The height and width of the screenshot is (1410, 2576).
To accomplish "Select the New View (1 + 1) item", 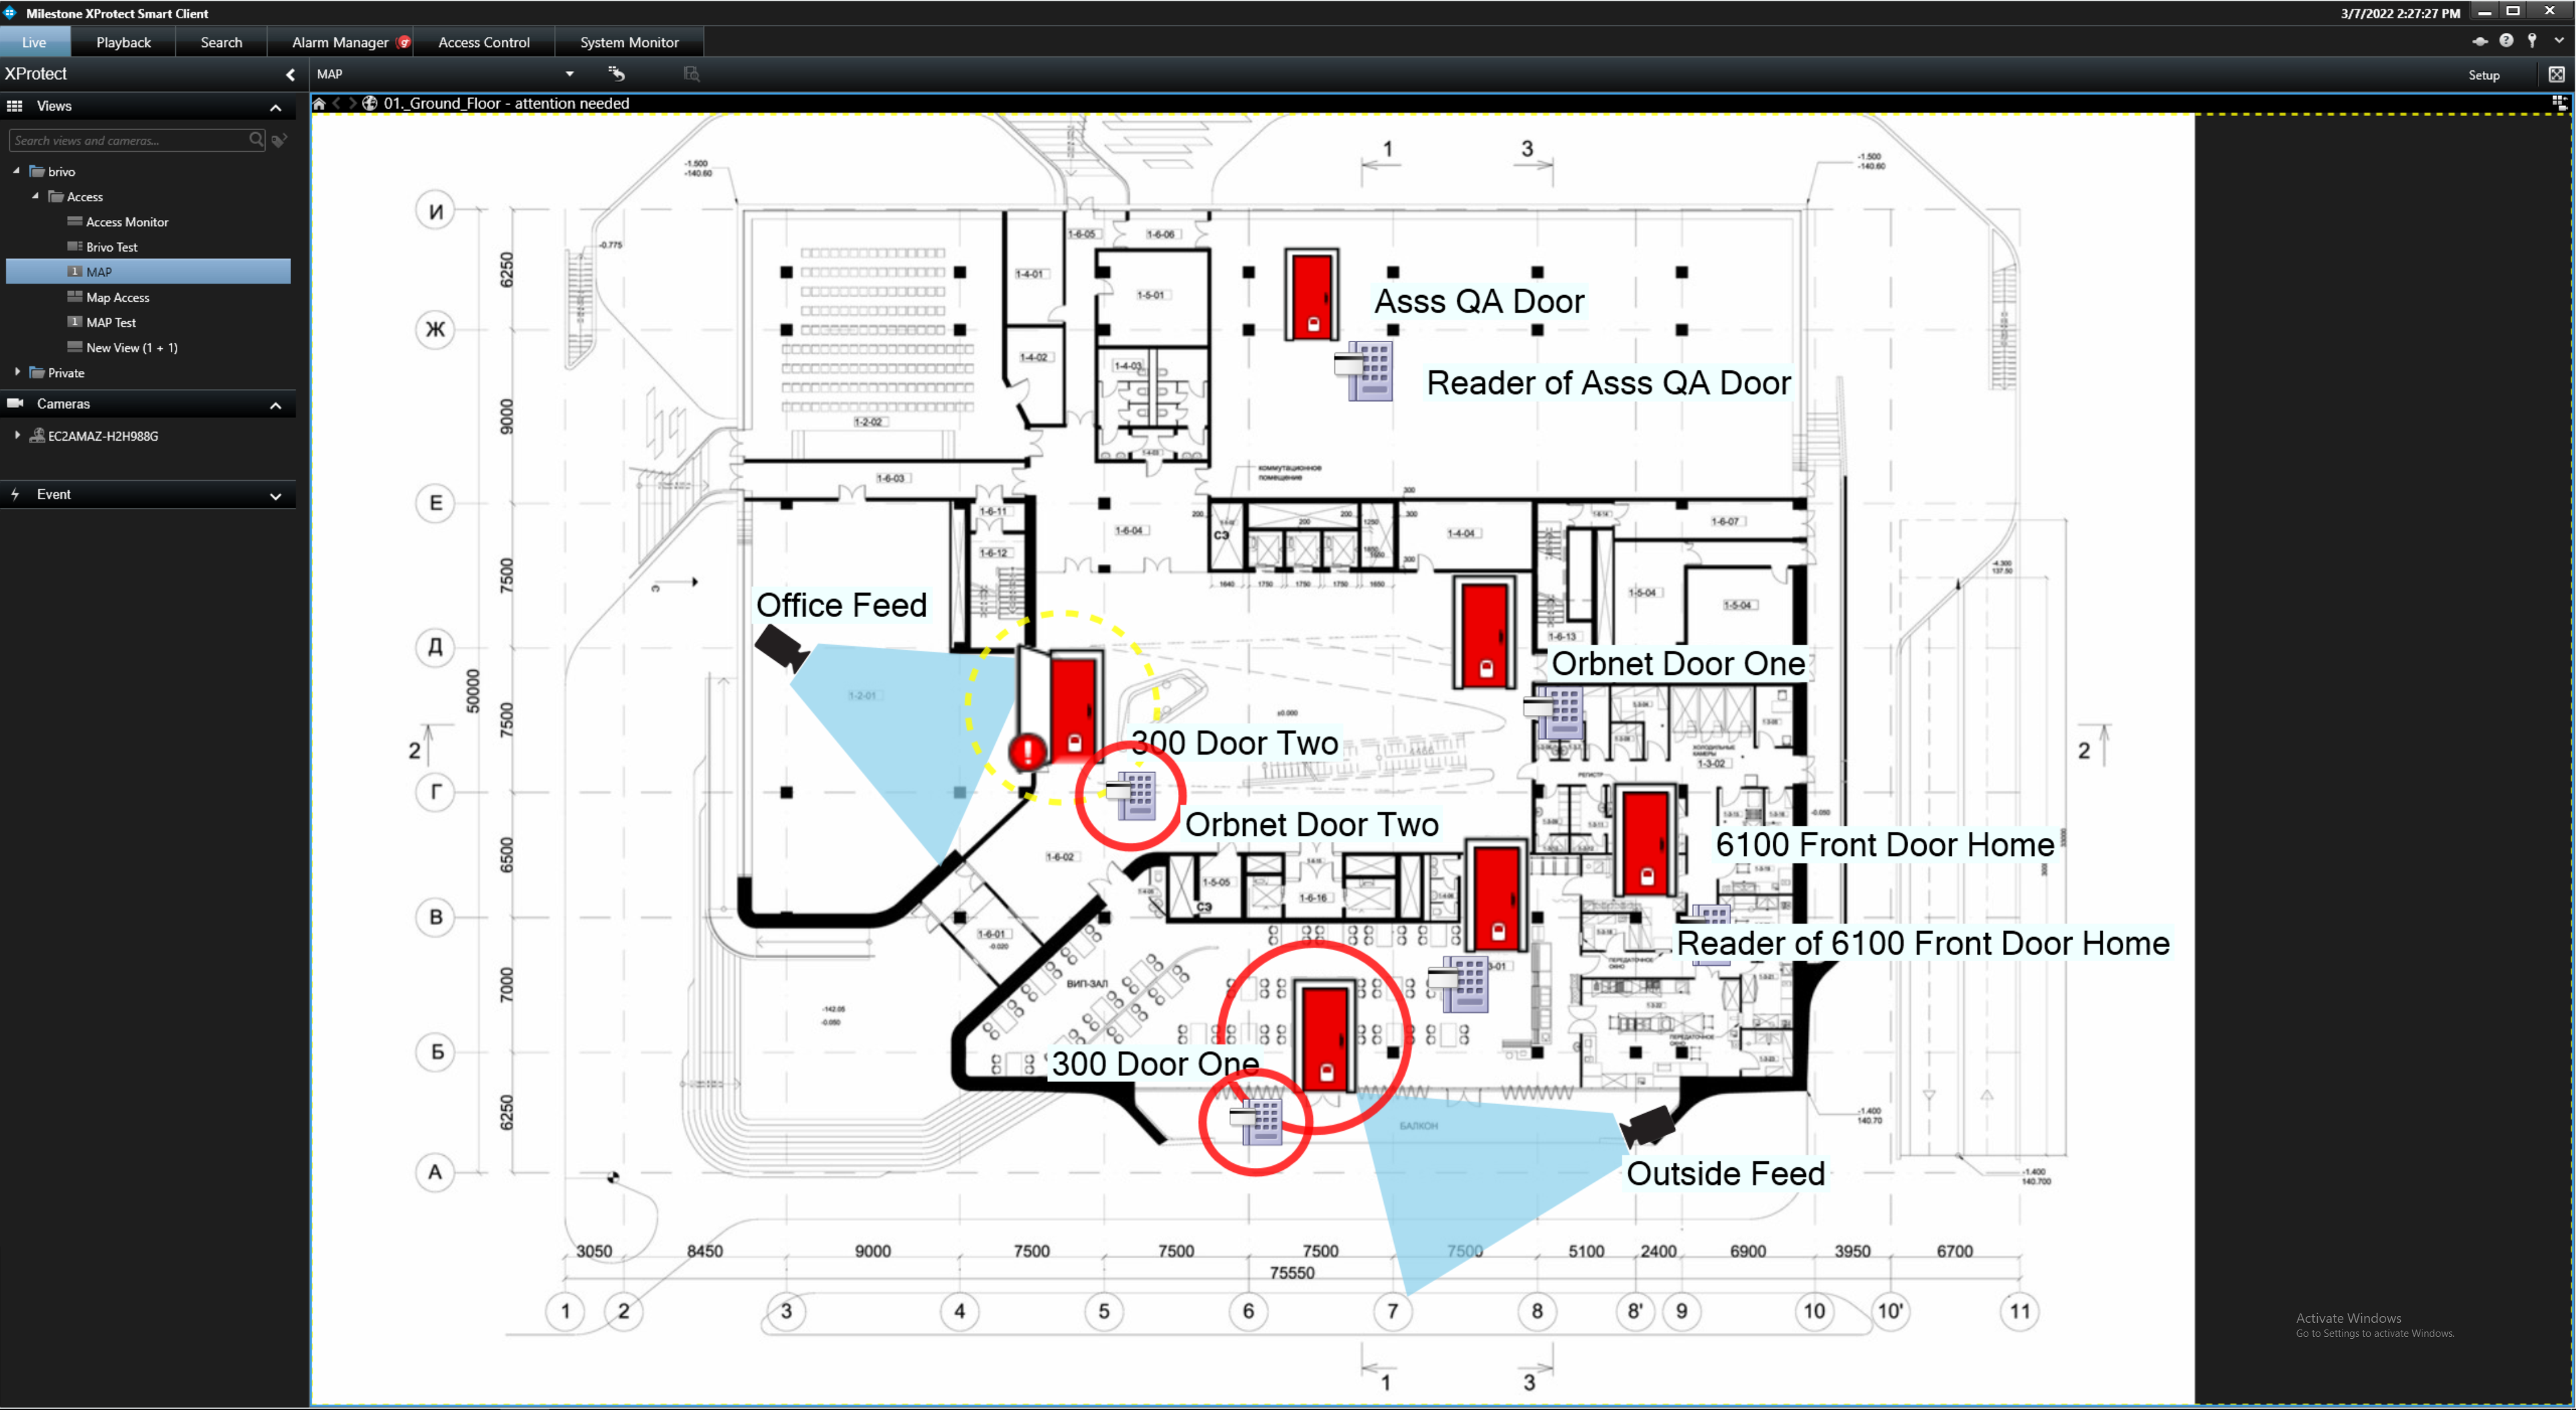I will pos(132,347).
